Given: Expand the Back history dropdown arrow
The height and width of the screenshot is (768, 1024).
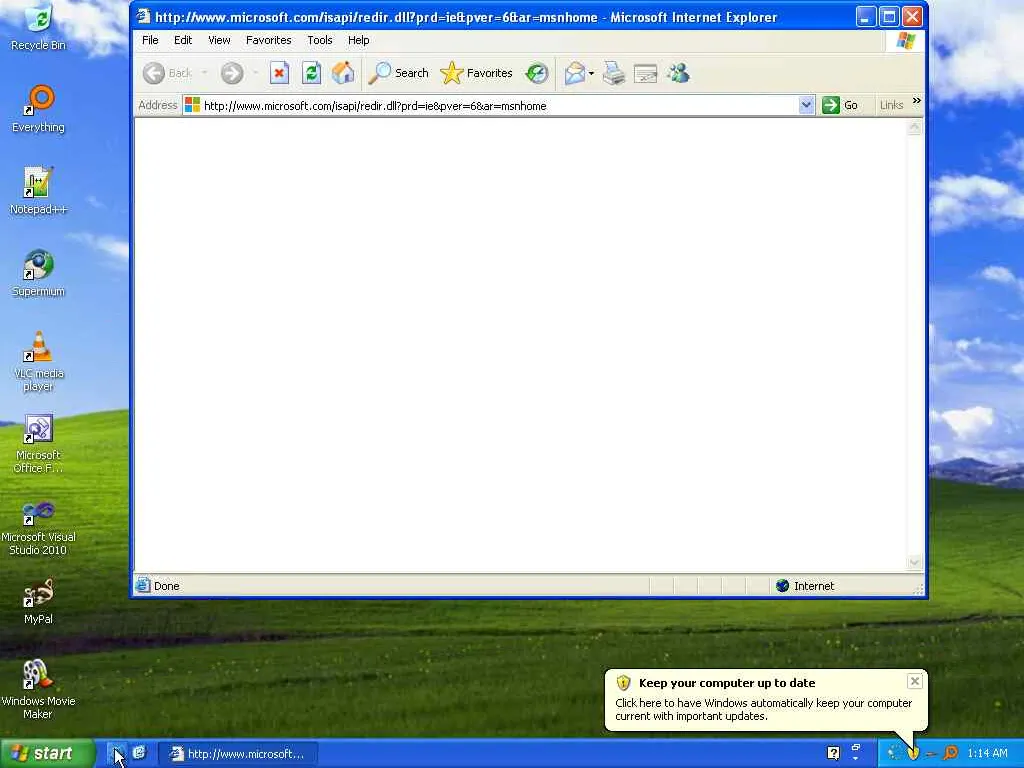Looking at the screenshot, I should (x=204, y=73).
